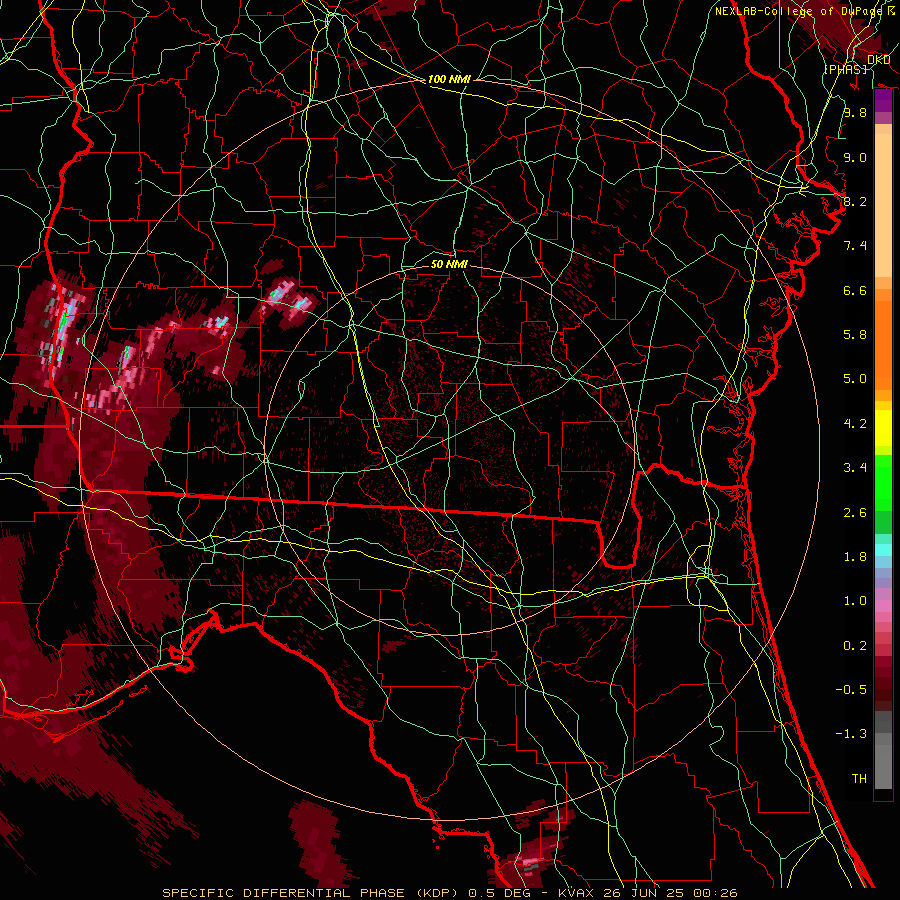
Task: Click the 1.0 legend value
Action: coord(855,601)
